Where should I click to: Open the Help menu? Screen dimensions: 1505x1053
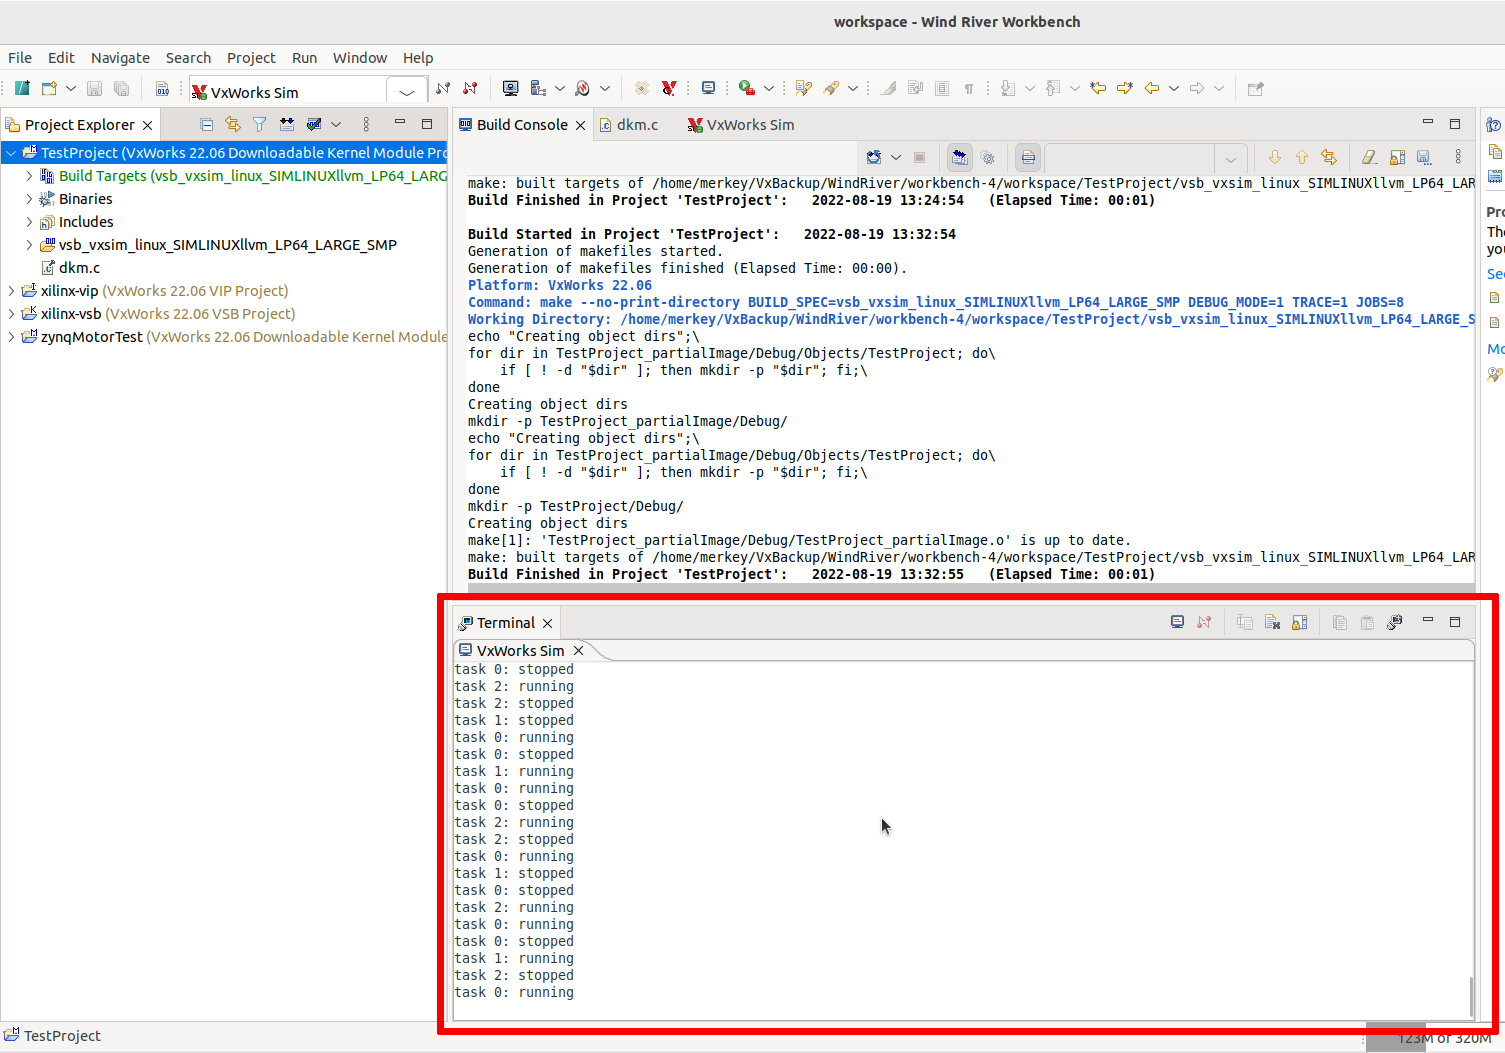[418, 57]
